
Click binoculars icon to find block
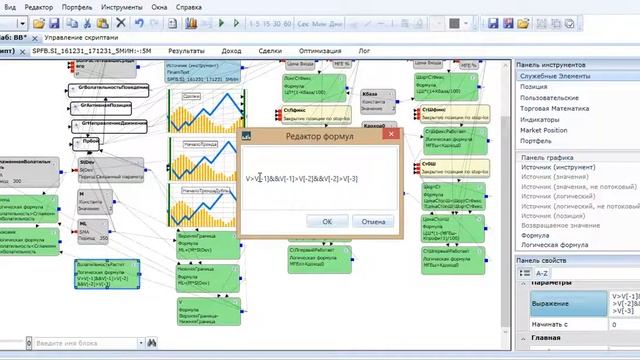pos(152,343)
